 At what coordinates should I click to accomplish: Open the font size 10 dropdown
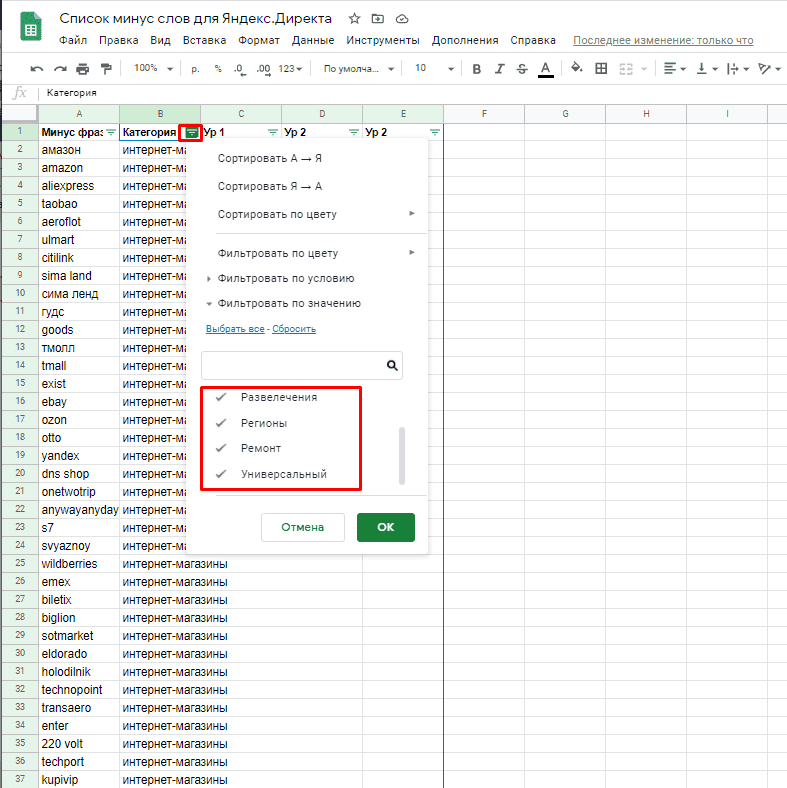pyautogui.click(x=434, y=68)
